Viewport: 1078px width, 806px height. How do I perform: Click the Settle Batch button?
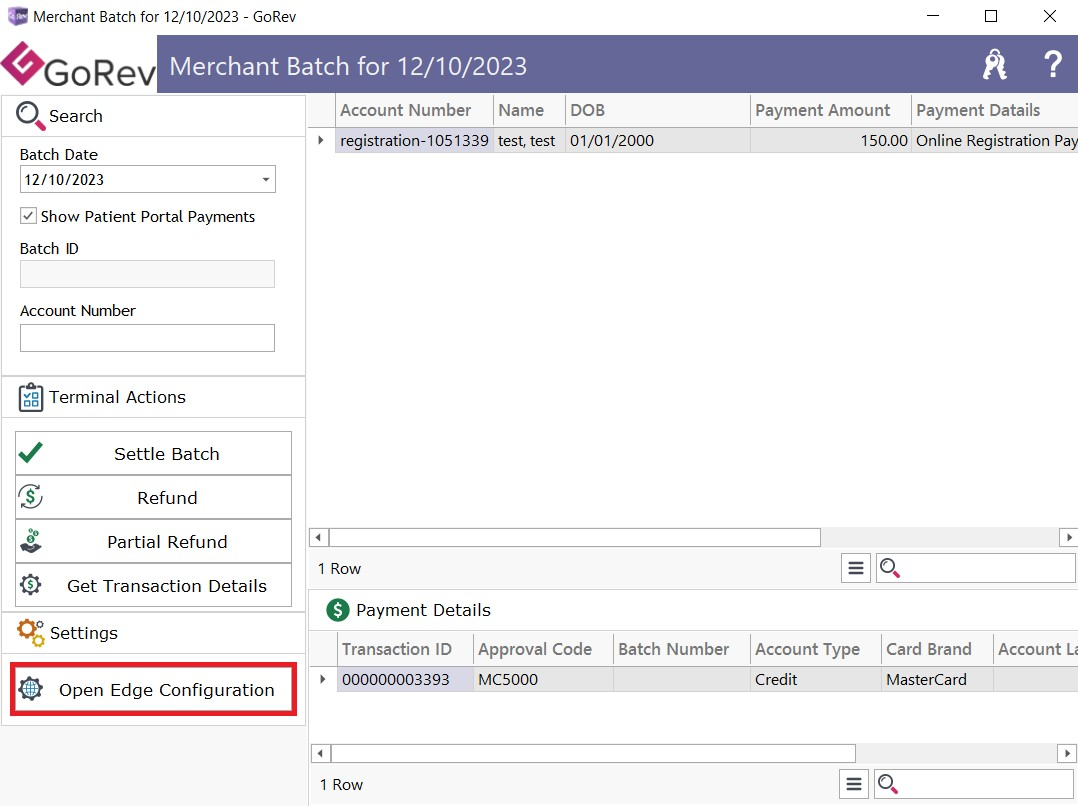pyautogui.click(x=153, y=453)
